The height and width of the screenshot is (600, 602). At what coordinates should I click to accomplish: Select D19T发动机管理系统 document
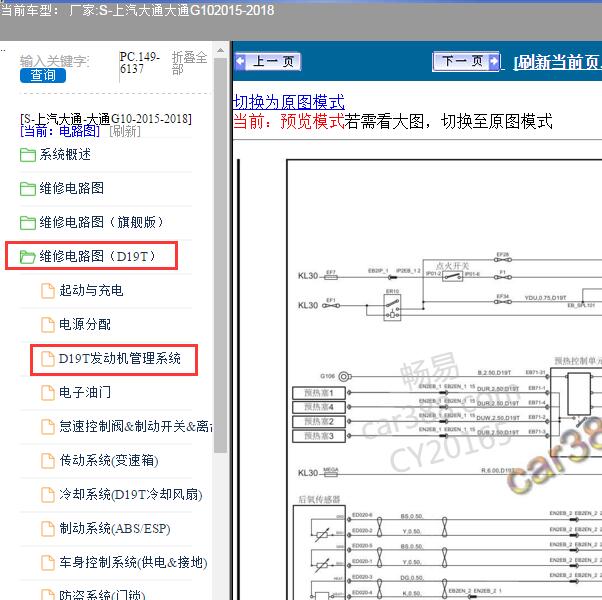click(x=119, y=359)
